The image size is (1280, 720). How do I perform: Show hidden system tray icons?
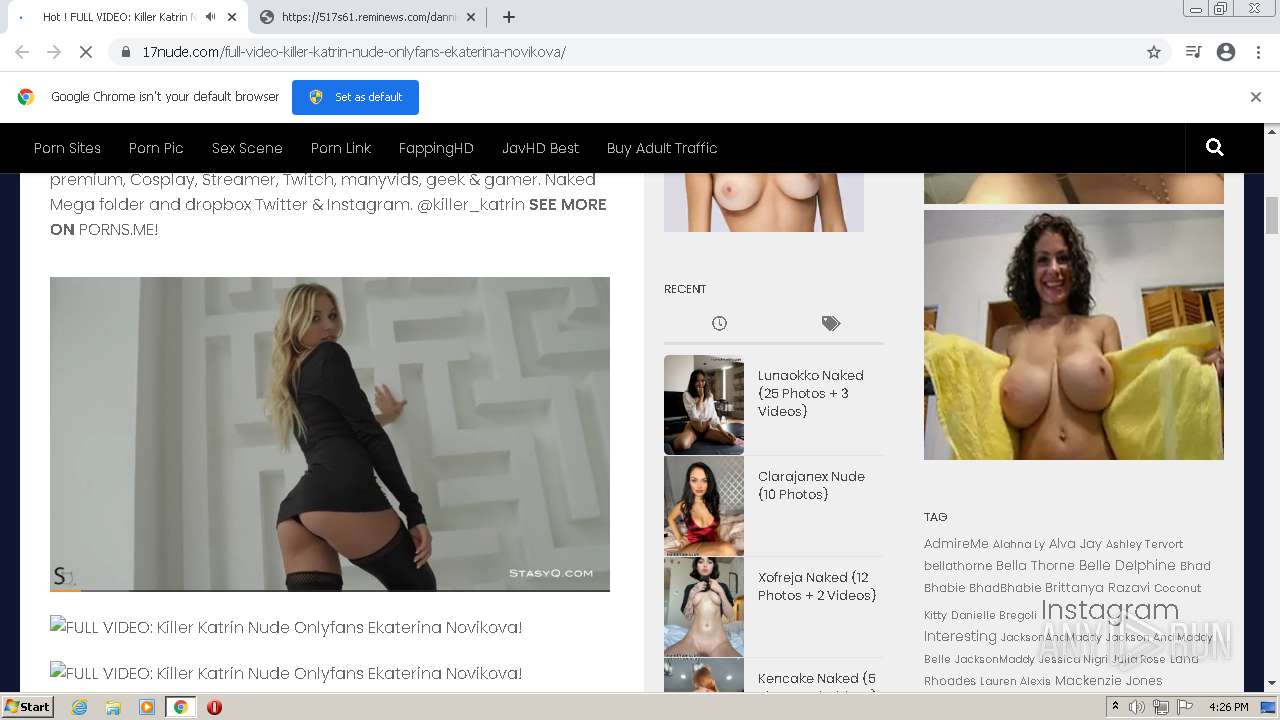click(x=1115, y=707)
